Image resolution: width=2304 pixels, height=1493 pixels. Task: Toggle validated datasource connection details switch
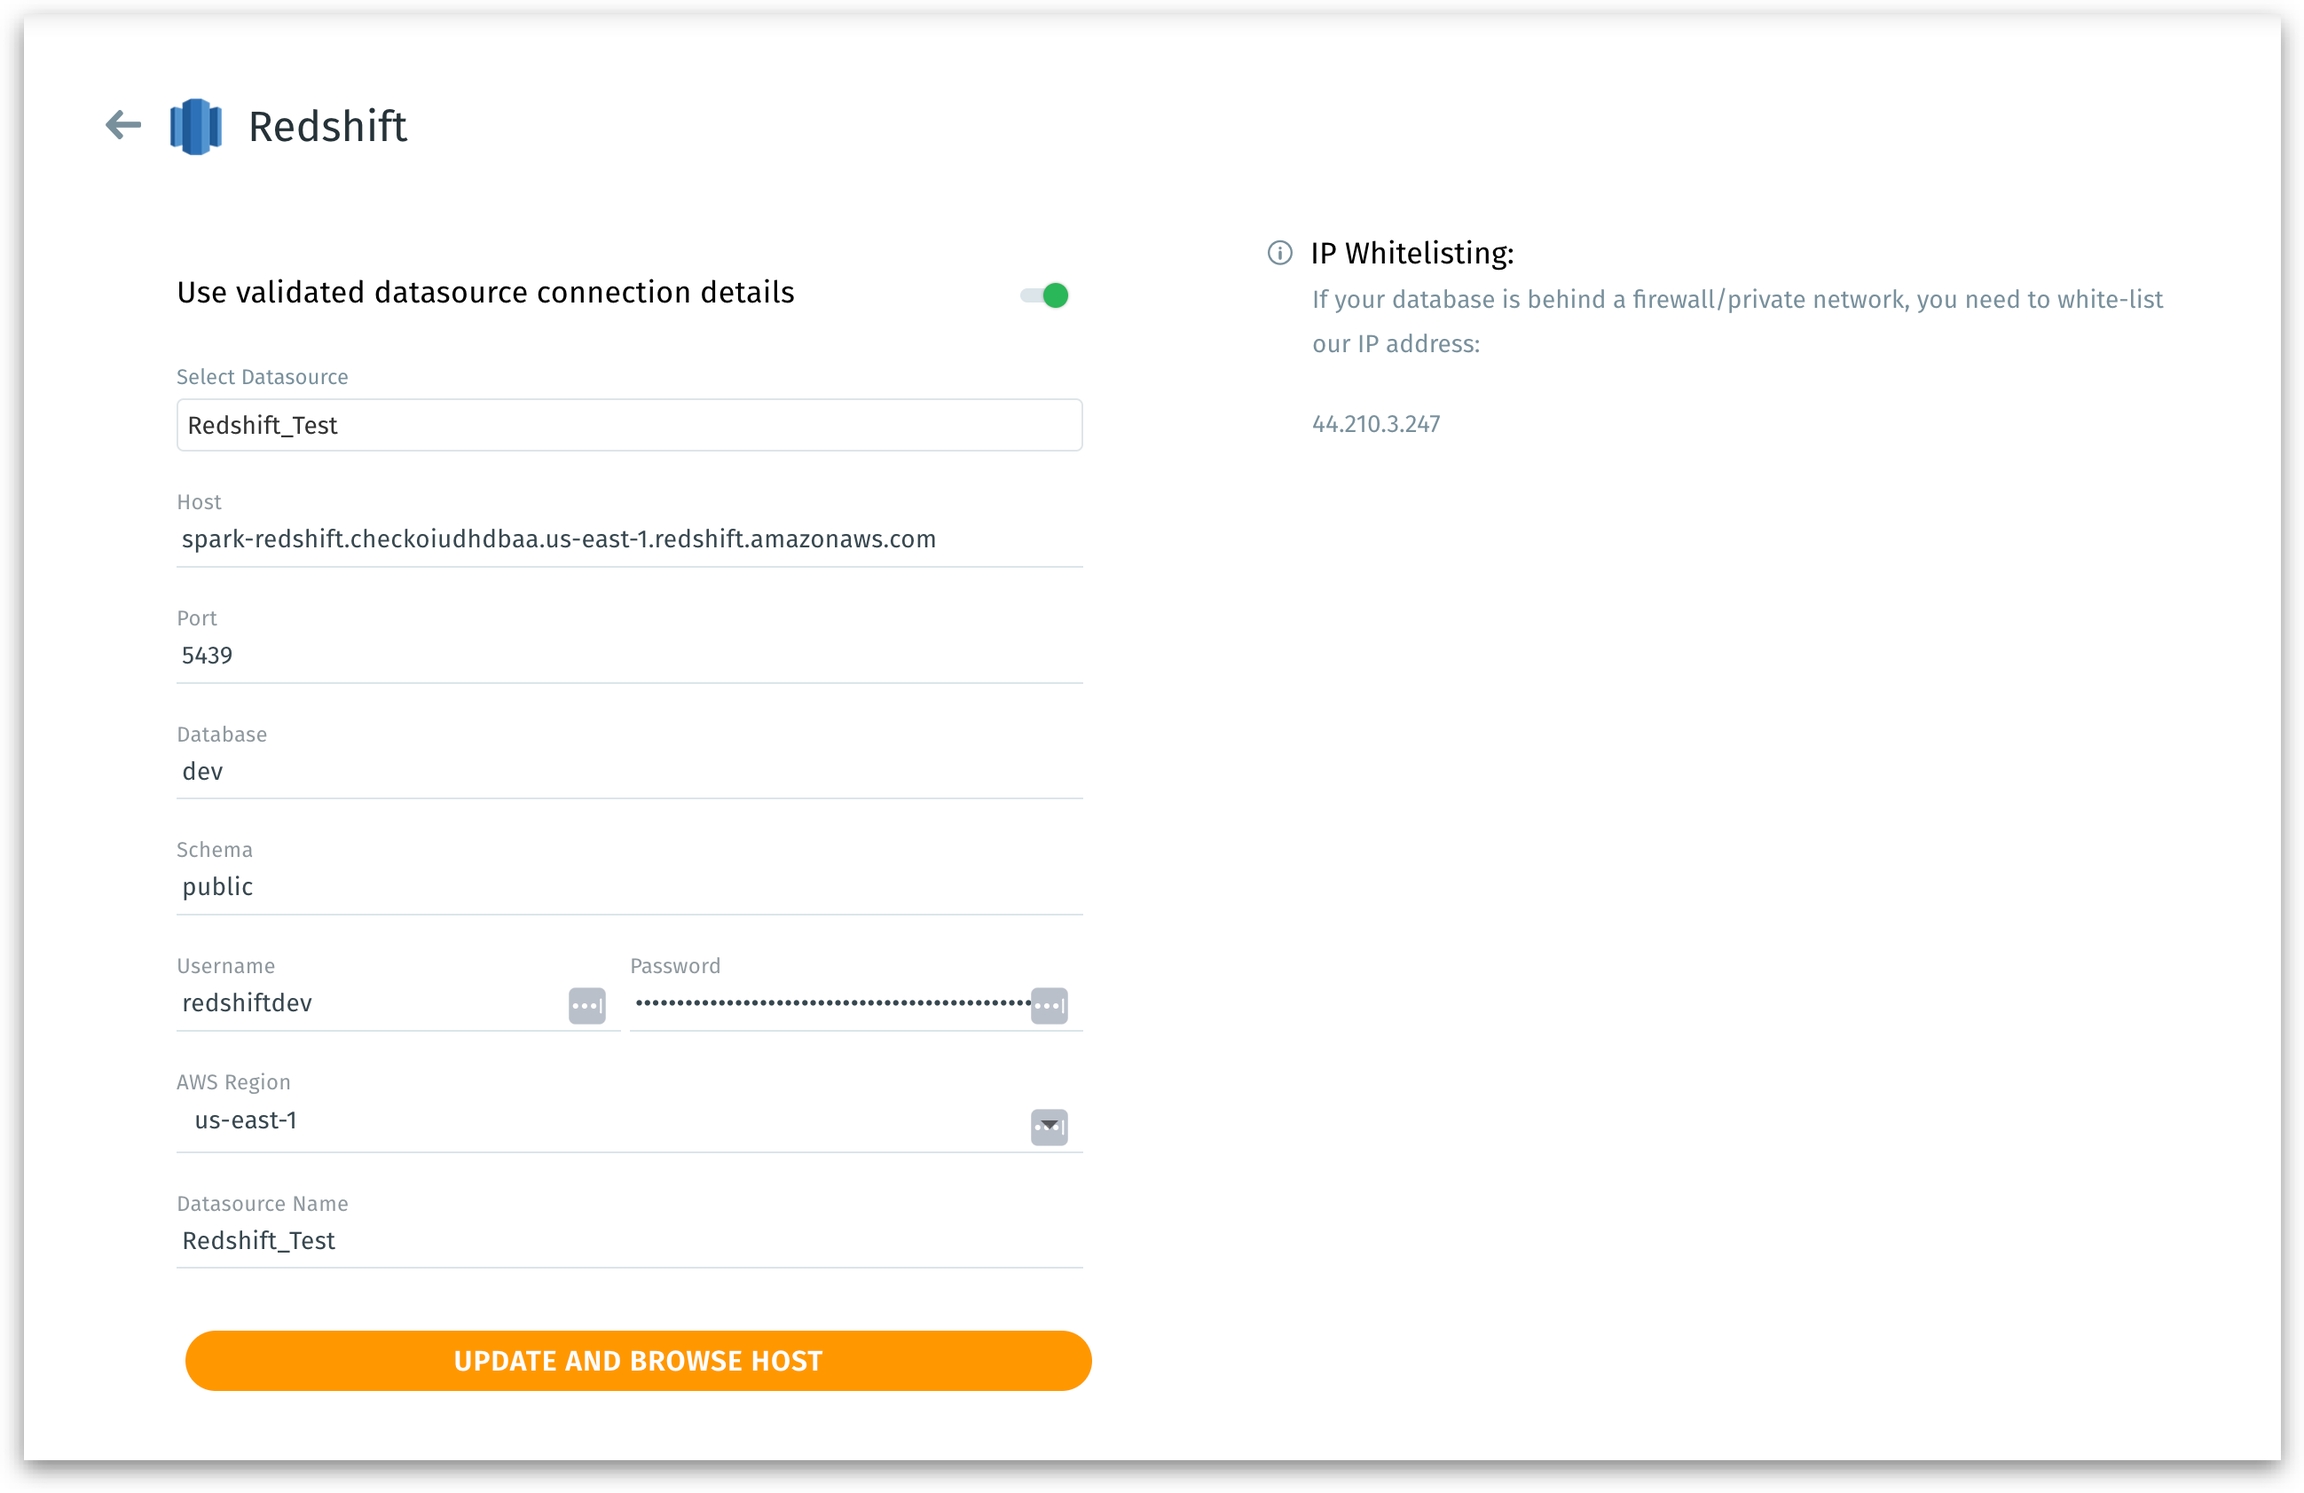click(1045, 295)
